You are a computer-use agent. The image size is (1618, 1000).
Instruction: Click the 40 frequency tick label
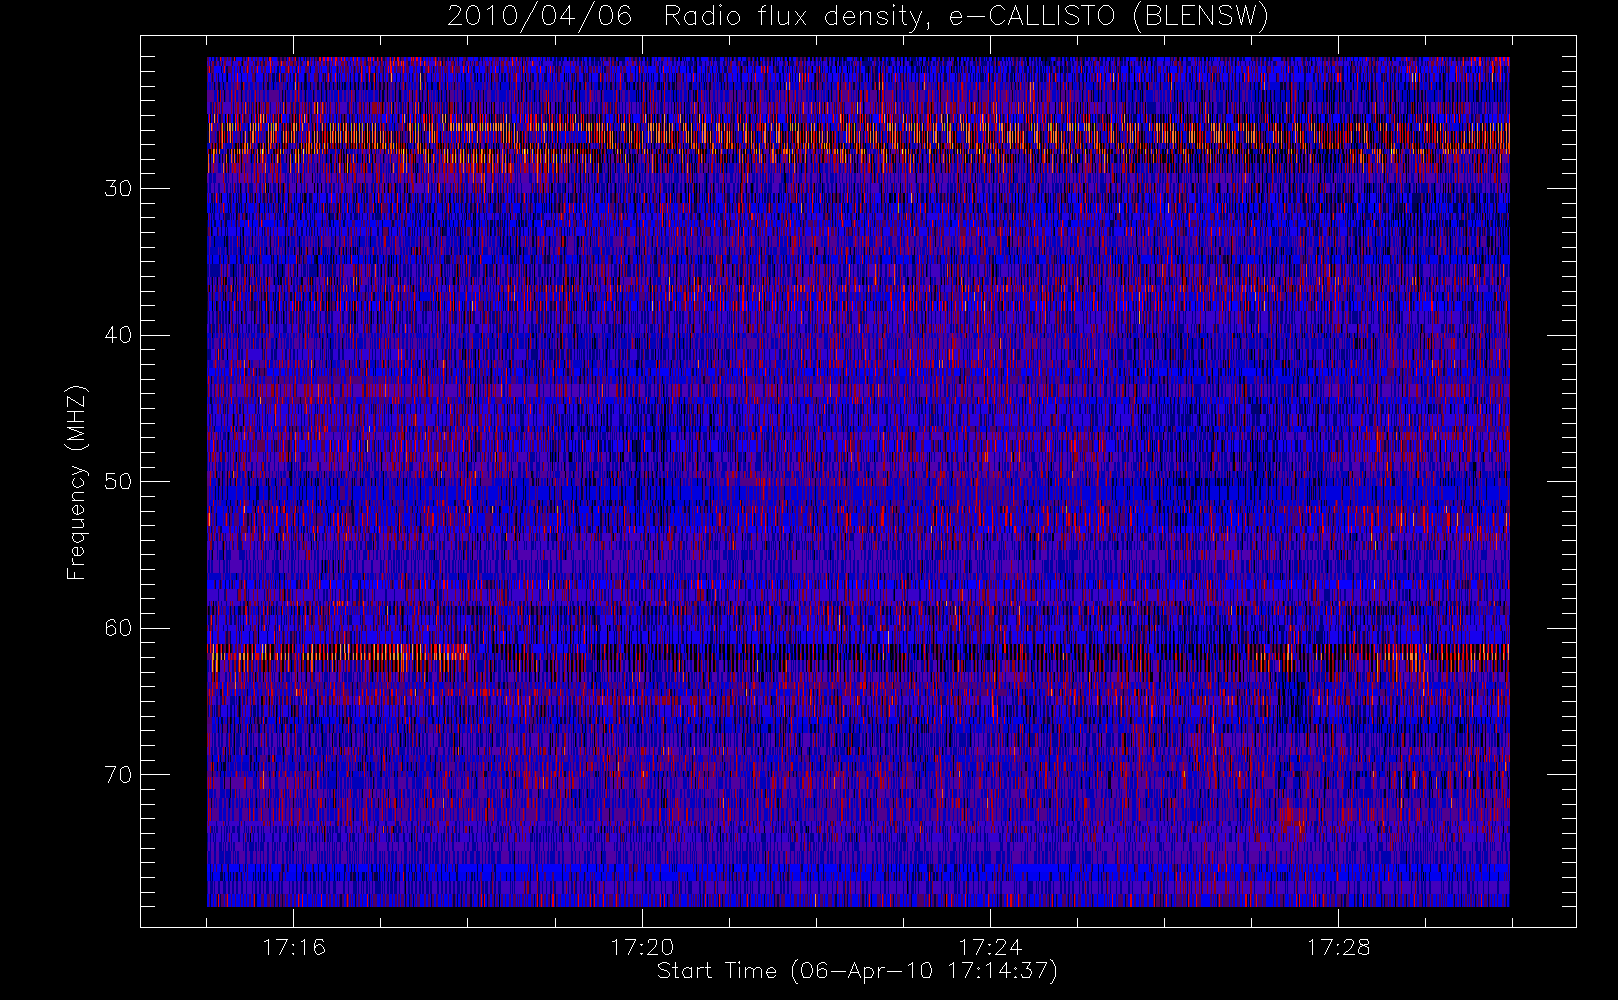click(117, 335)
